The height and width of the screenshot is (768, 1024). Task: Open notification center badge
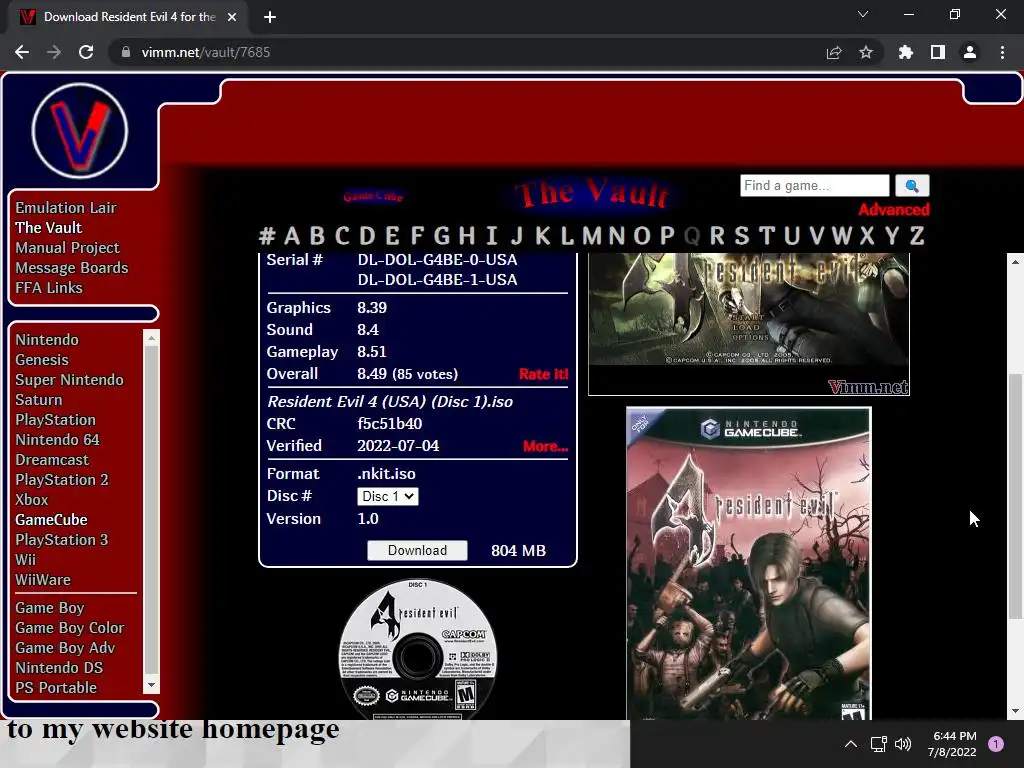(x=996, y=744)
